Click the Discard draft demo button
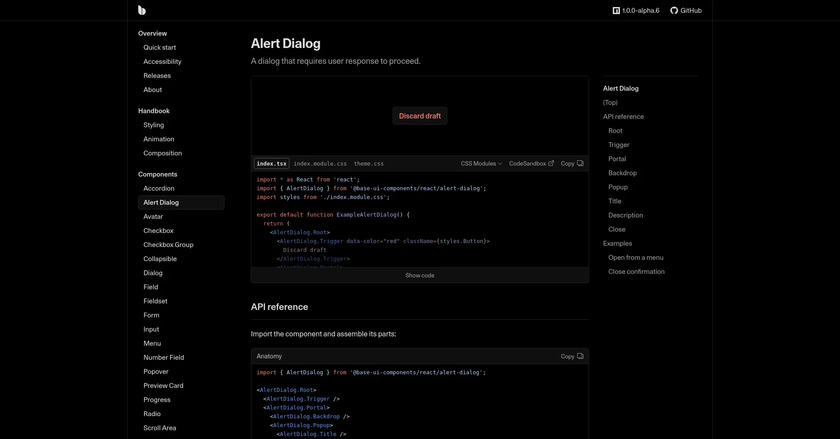840x439 pixels. [420, 116]
